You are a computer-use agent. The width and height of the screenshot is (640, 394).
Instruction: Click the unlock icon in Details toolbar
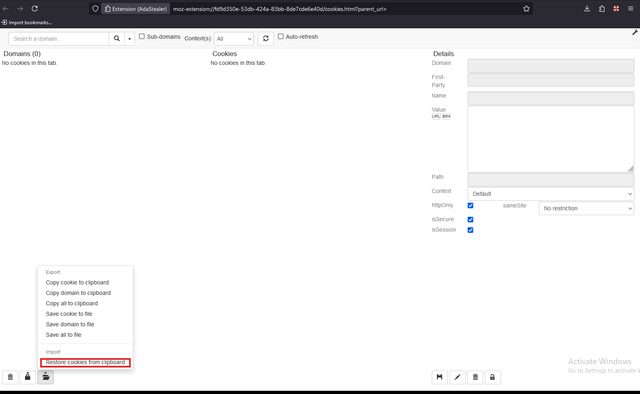click(x=493, y=377)
